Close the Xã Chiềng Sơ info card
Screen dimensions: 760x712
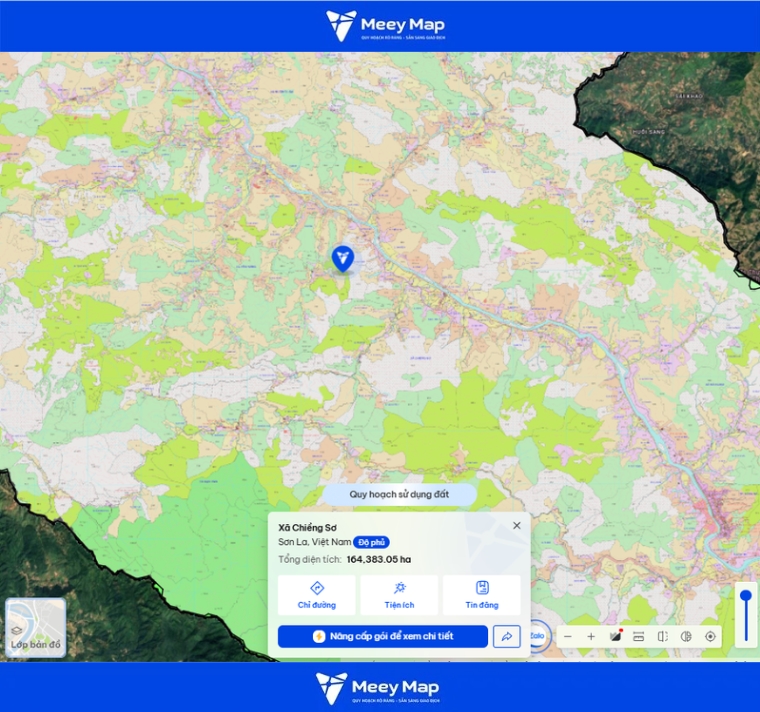517,525
